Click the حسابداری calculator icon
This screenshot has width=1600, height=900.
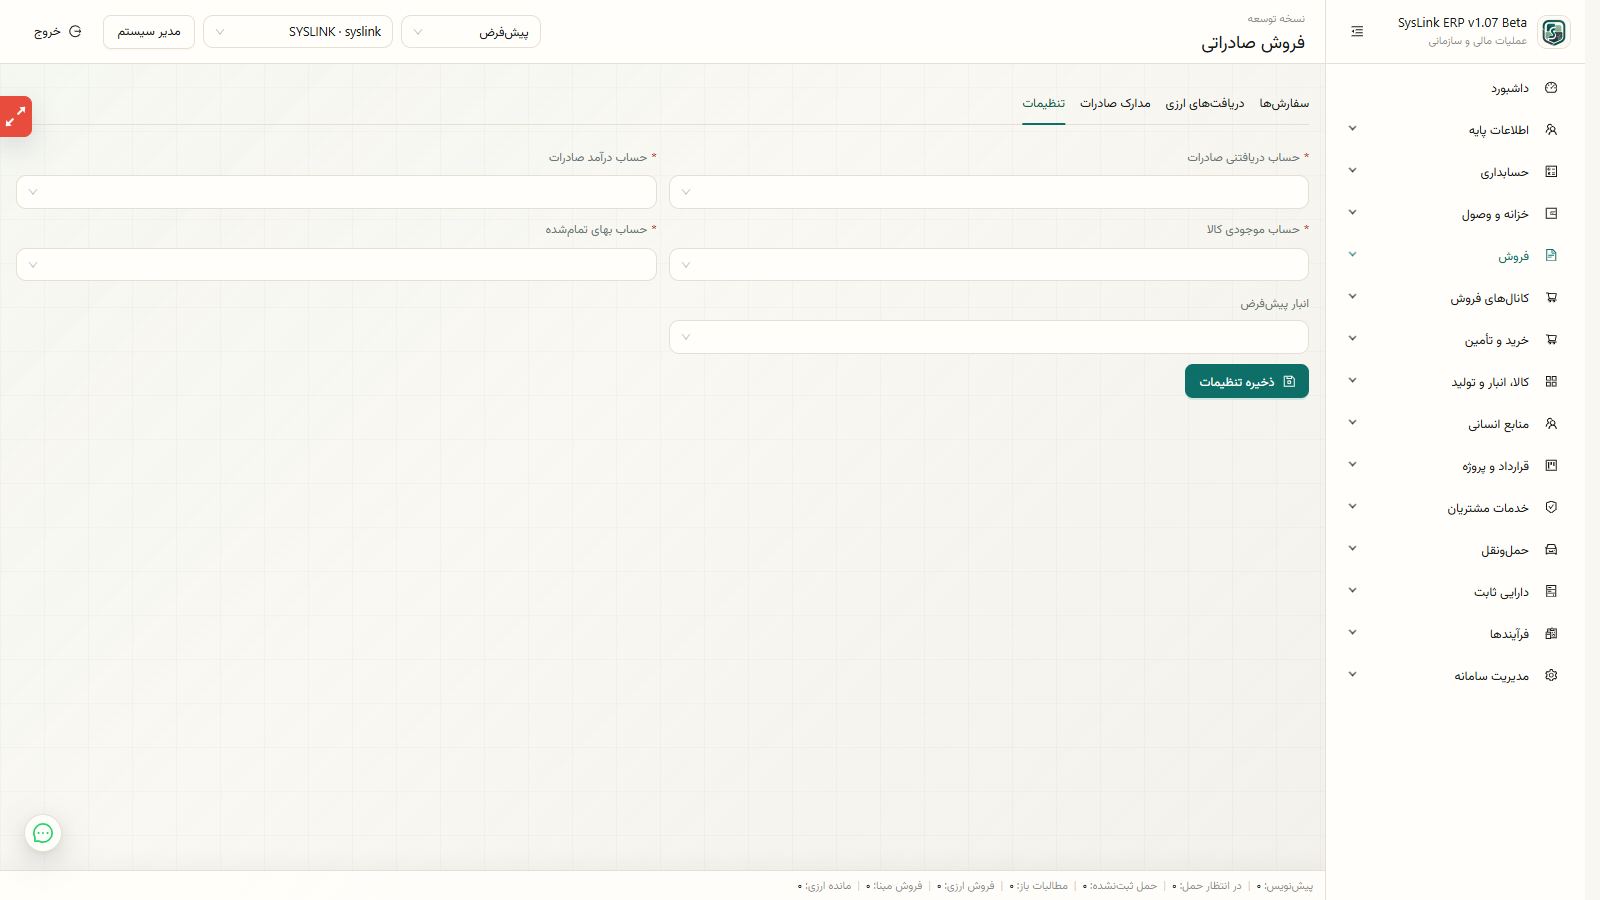point(1551,172)
